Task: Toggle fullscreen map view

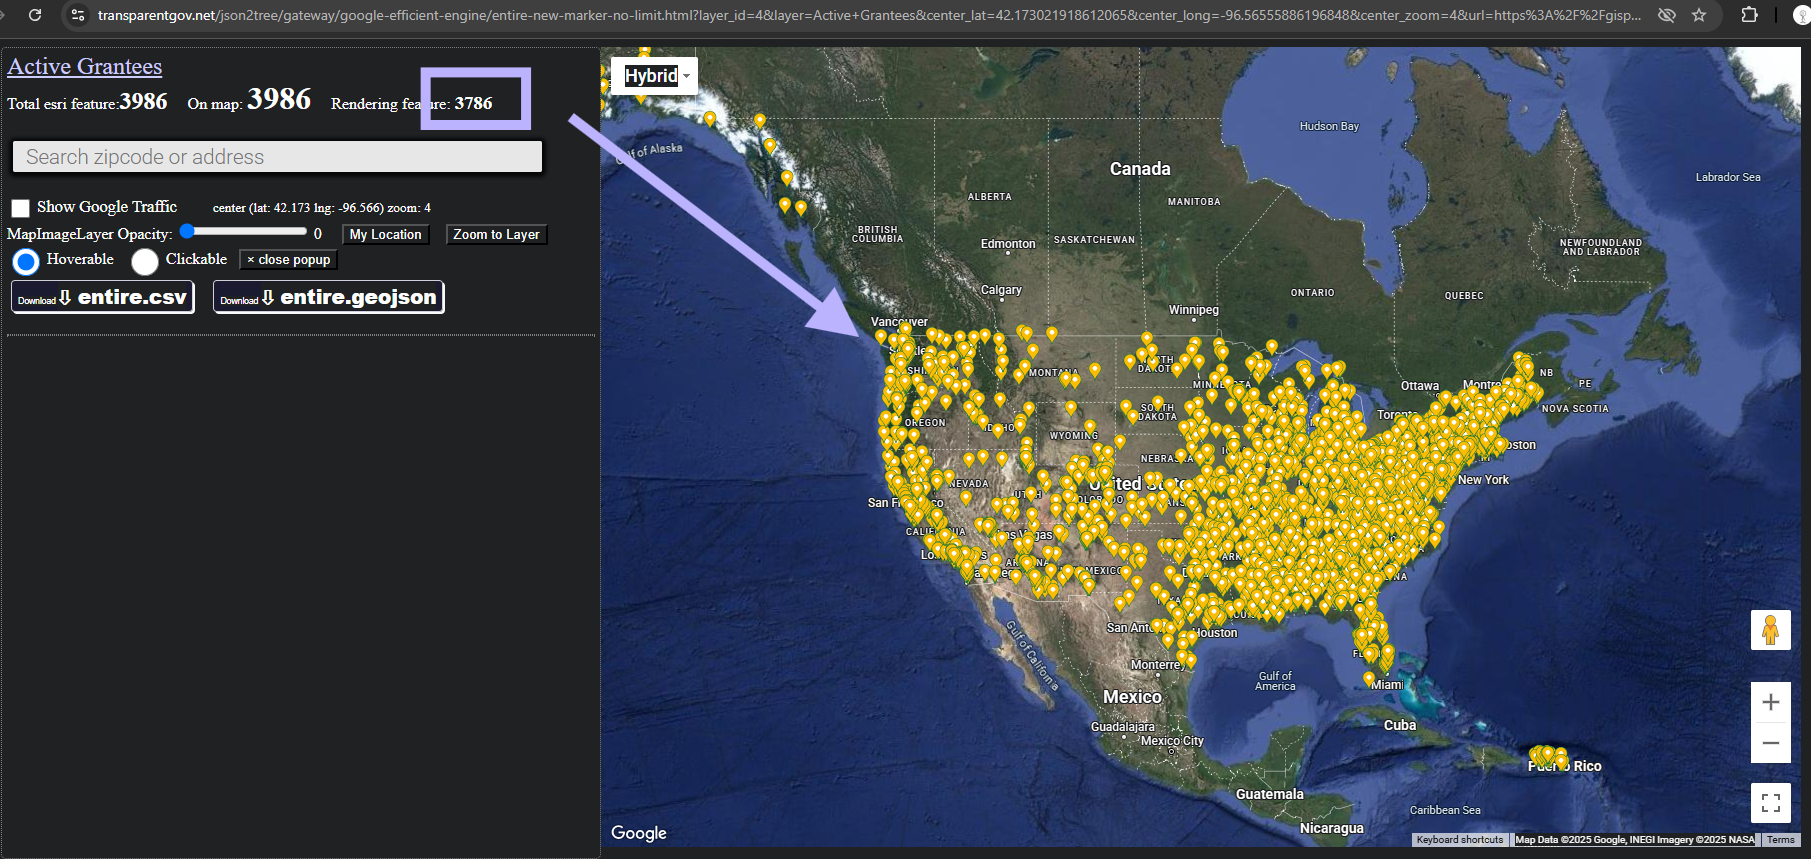Action: 1771,802
